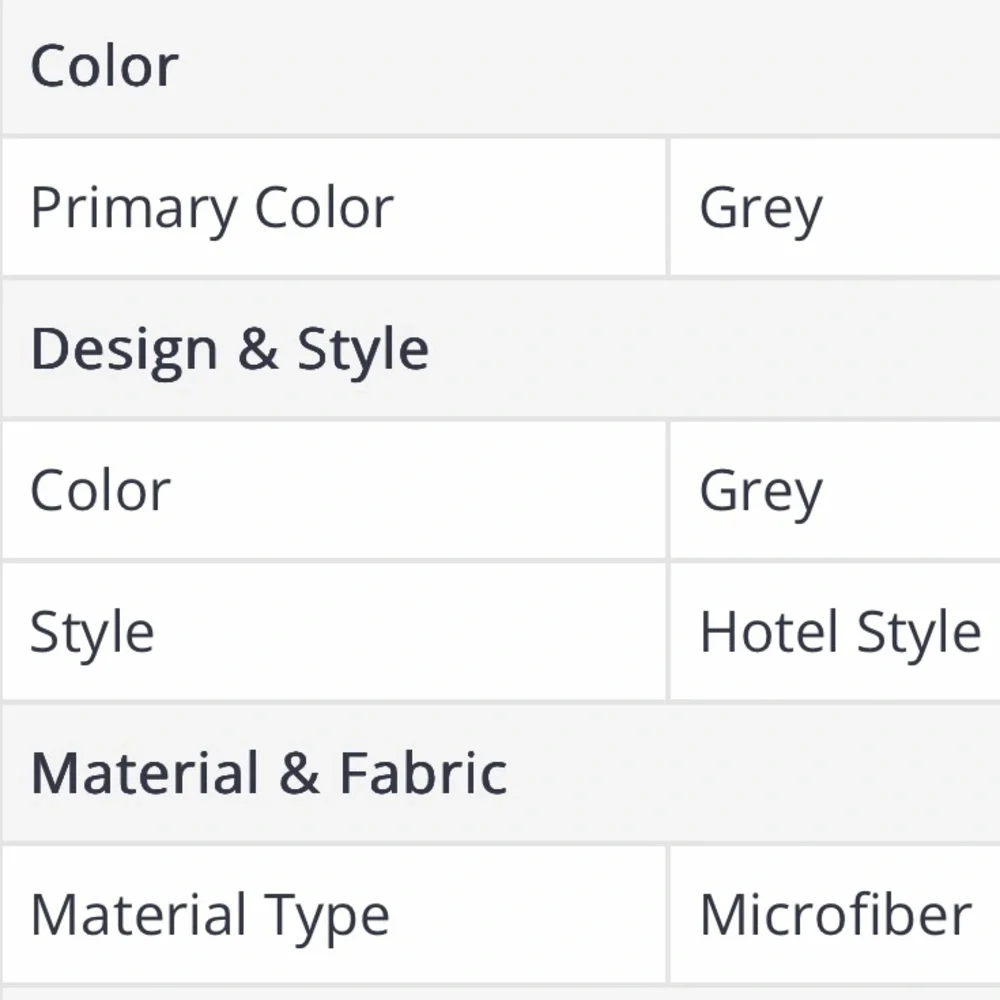This screenshot has width=1000, height=1000.
Task: Click column divider between Color and Grey
Action: pos(668,490)
